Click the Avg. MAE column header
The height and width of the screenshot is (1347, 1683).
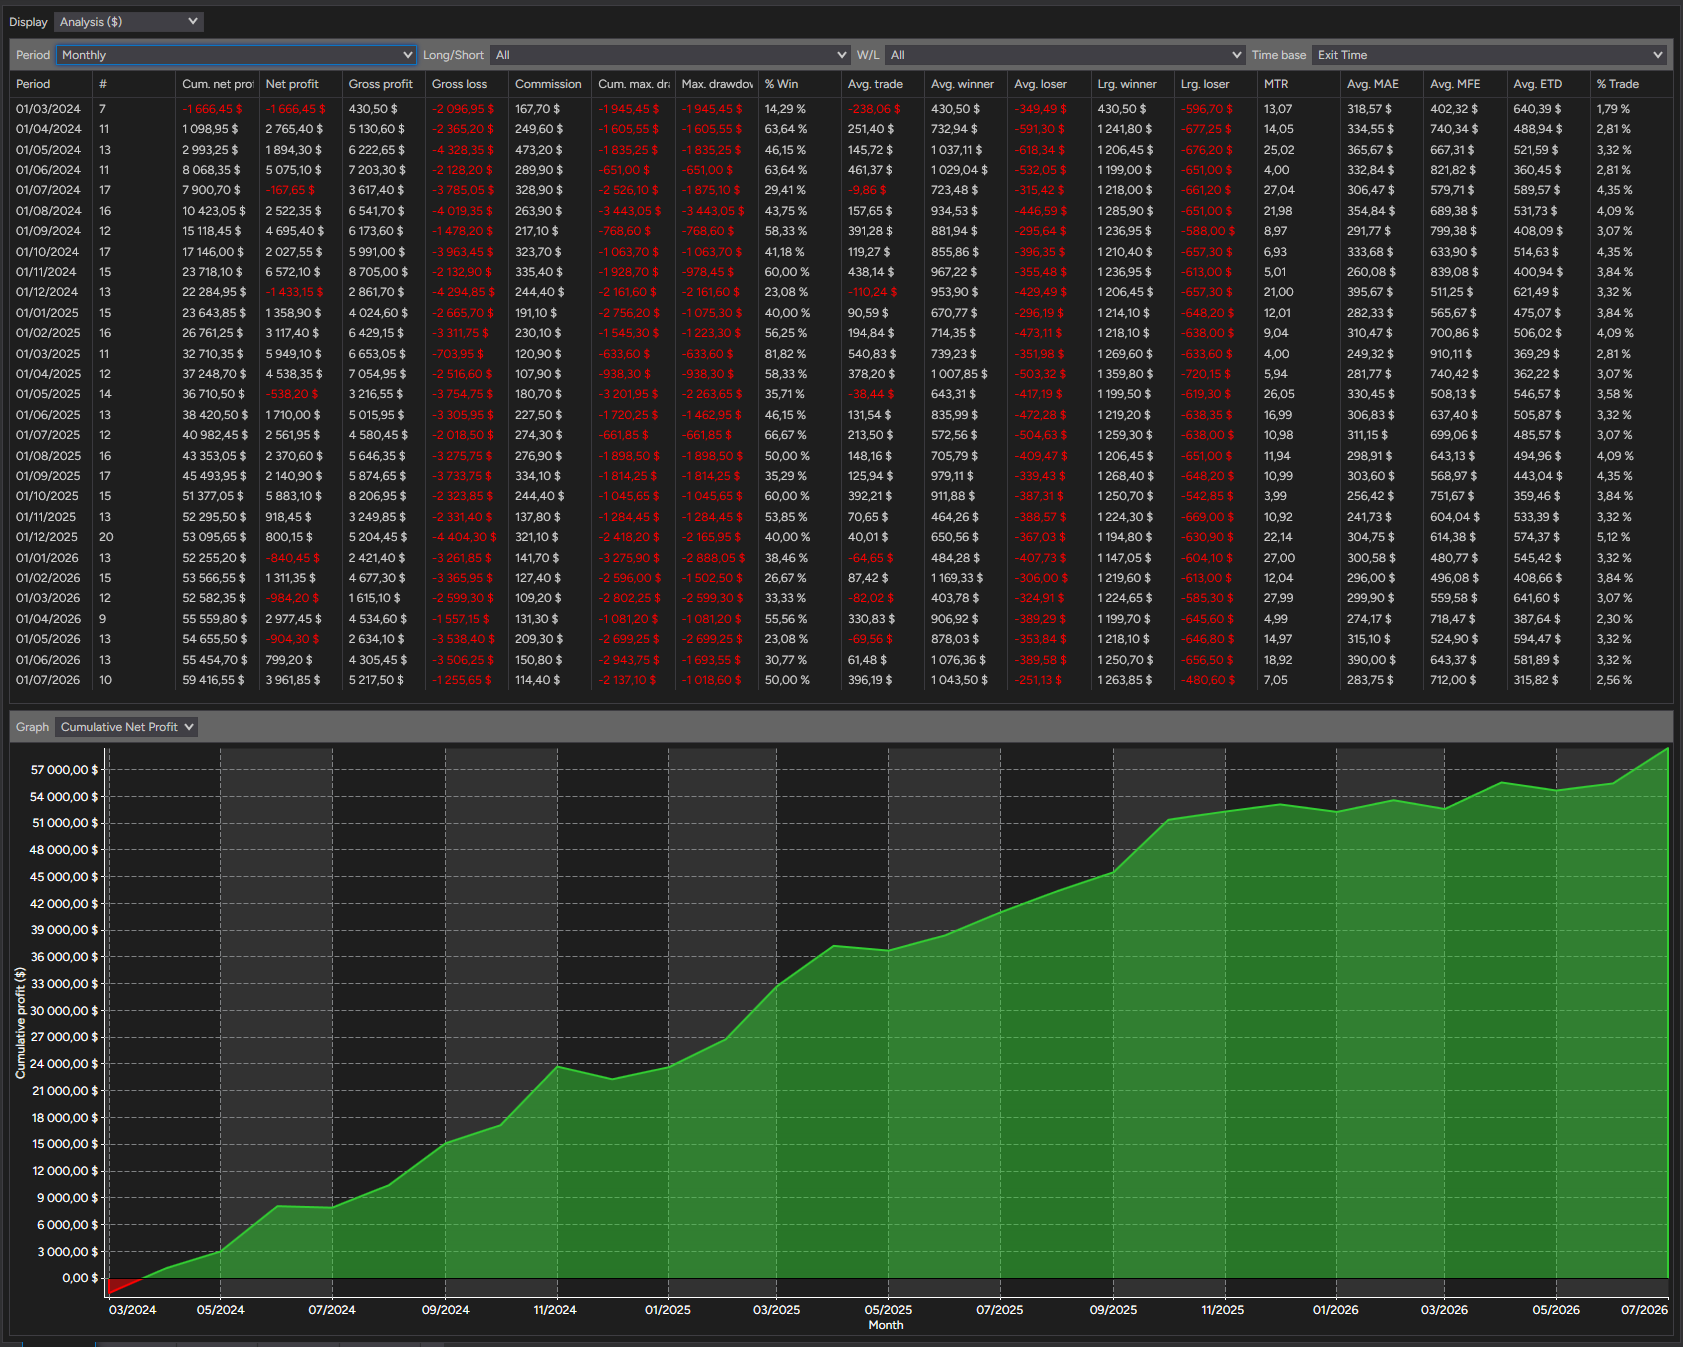(1382, 84)
